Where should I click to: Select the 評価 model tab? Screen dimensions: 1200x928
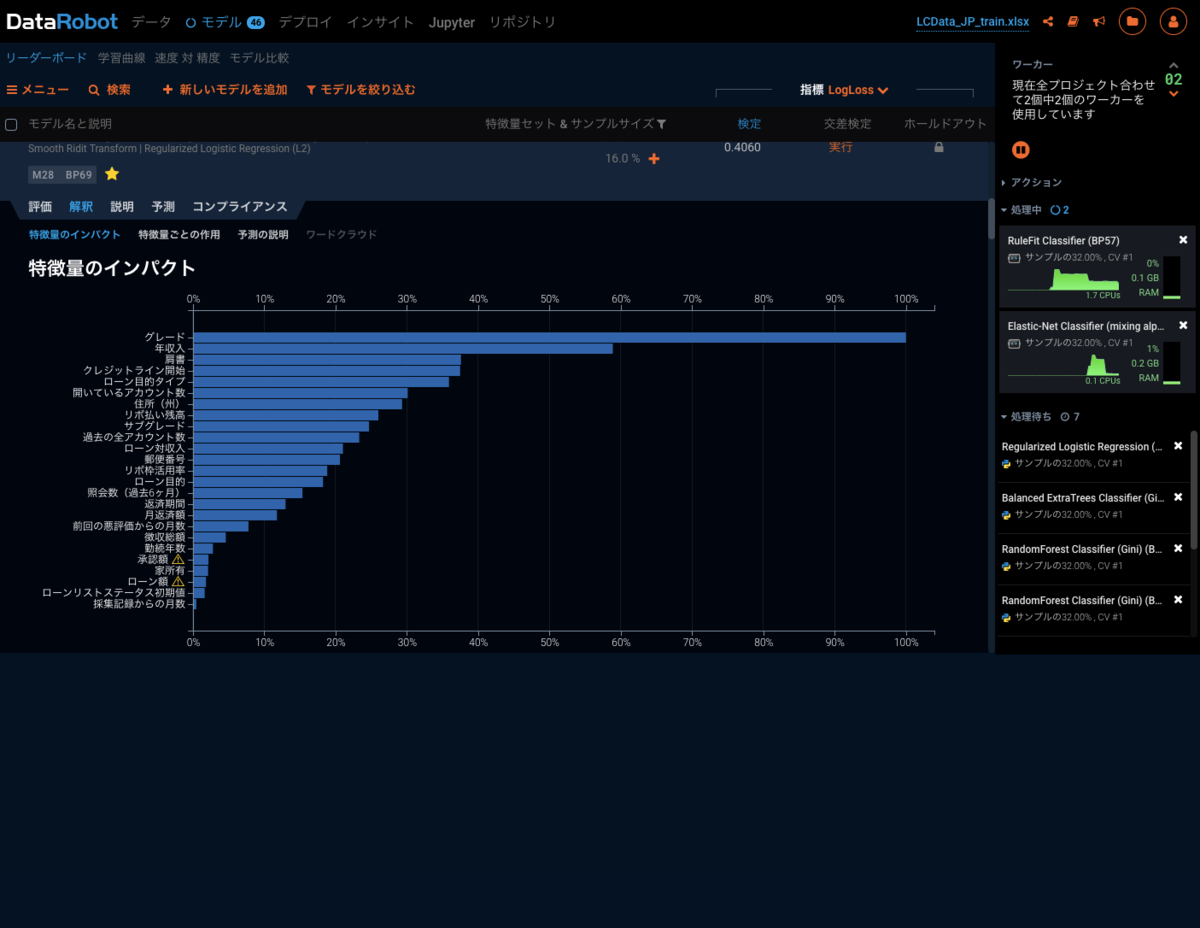coord(40,207)
